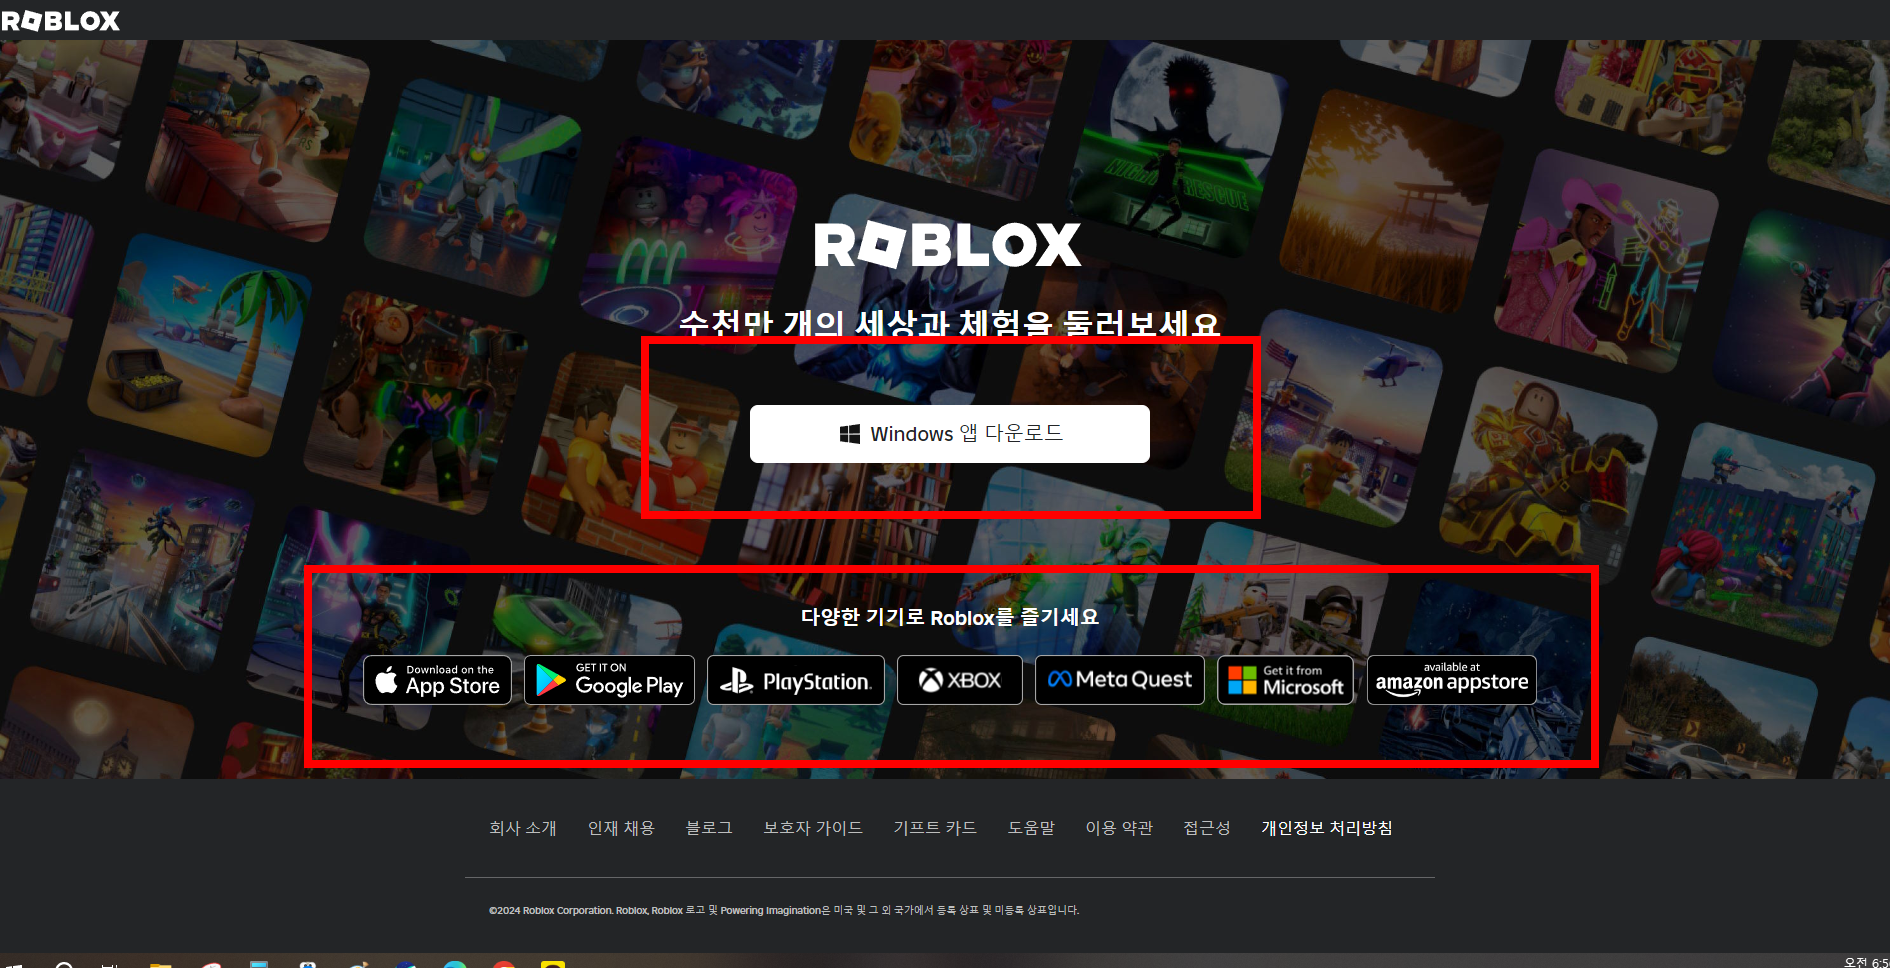1890x968 pixels.
Task: Open File Explorer from the taskbar
Action: 160,964
